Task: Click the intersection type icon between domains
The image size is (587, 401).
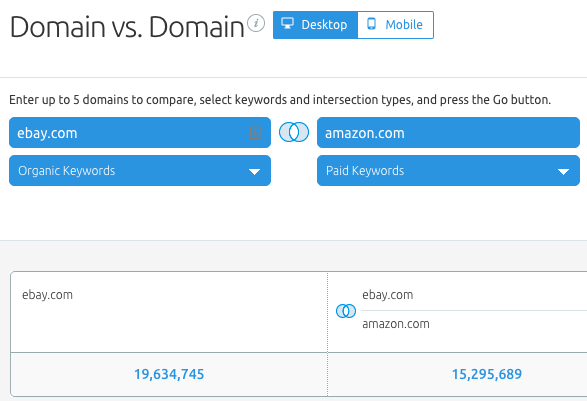Action: (x=294, y=132)
